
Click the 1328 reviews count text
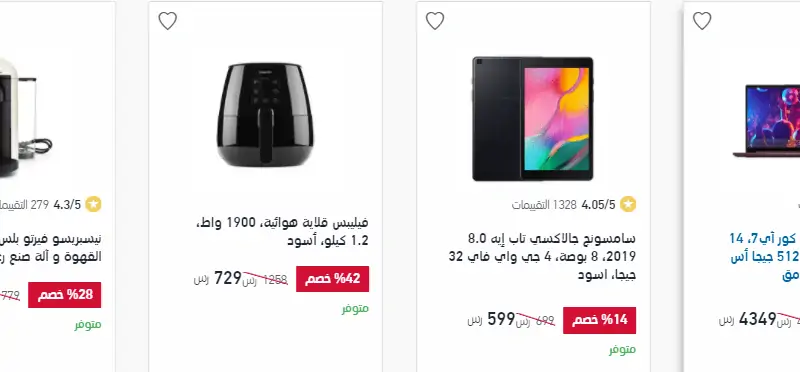(544, 205)
